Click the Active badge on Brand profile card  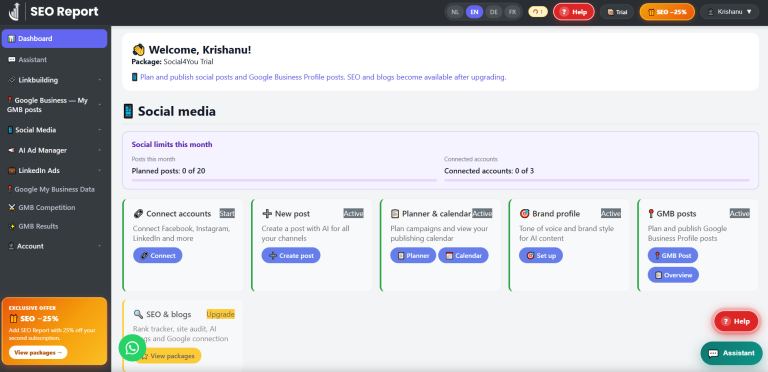[611, 213]
